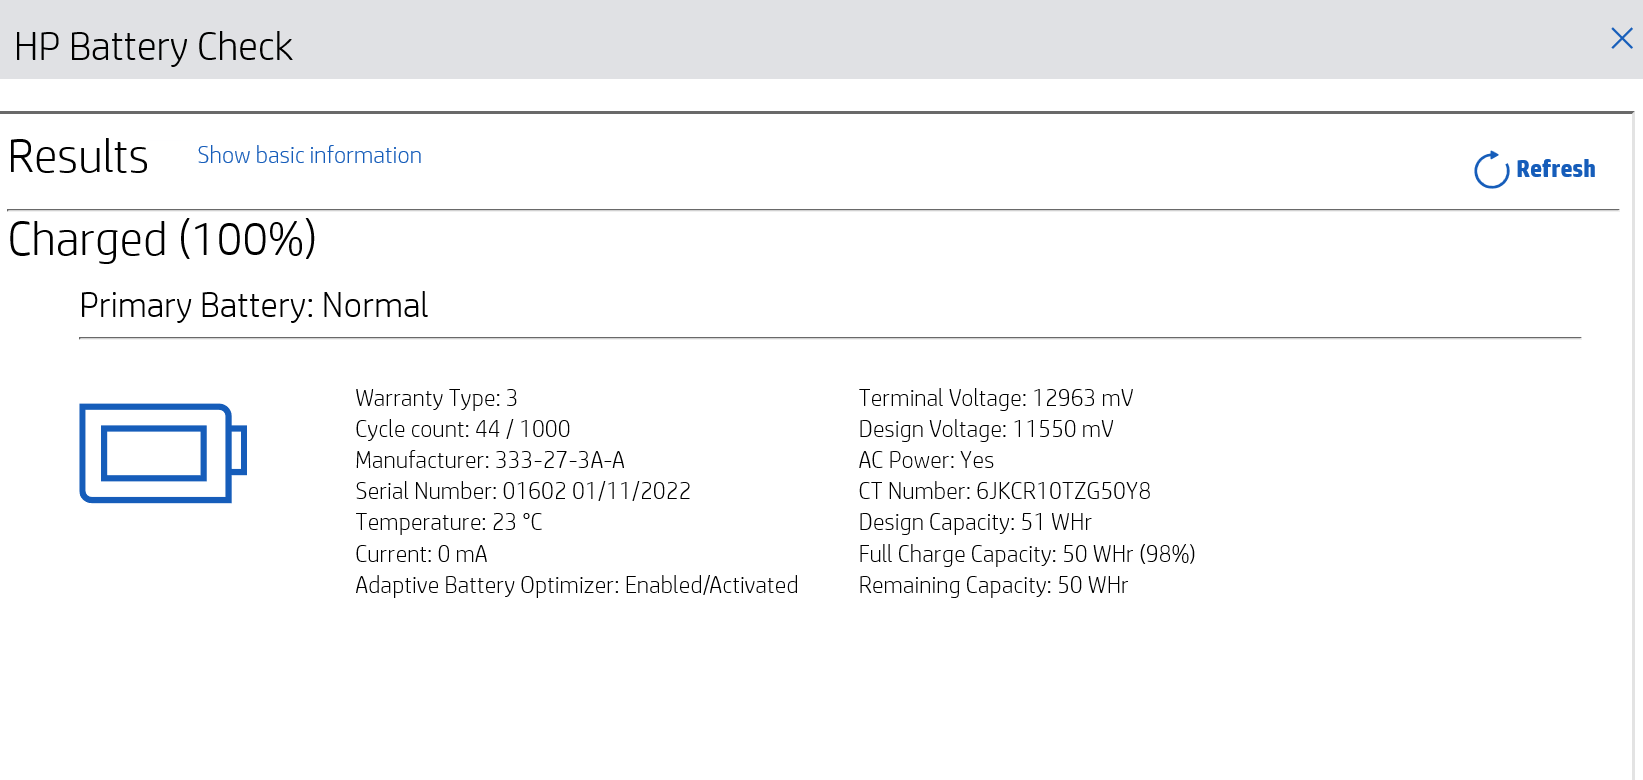Click the Charged (100%) status line
The width and height of the screenshot is (1643, 780).
(x=162, y=239)
